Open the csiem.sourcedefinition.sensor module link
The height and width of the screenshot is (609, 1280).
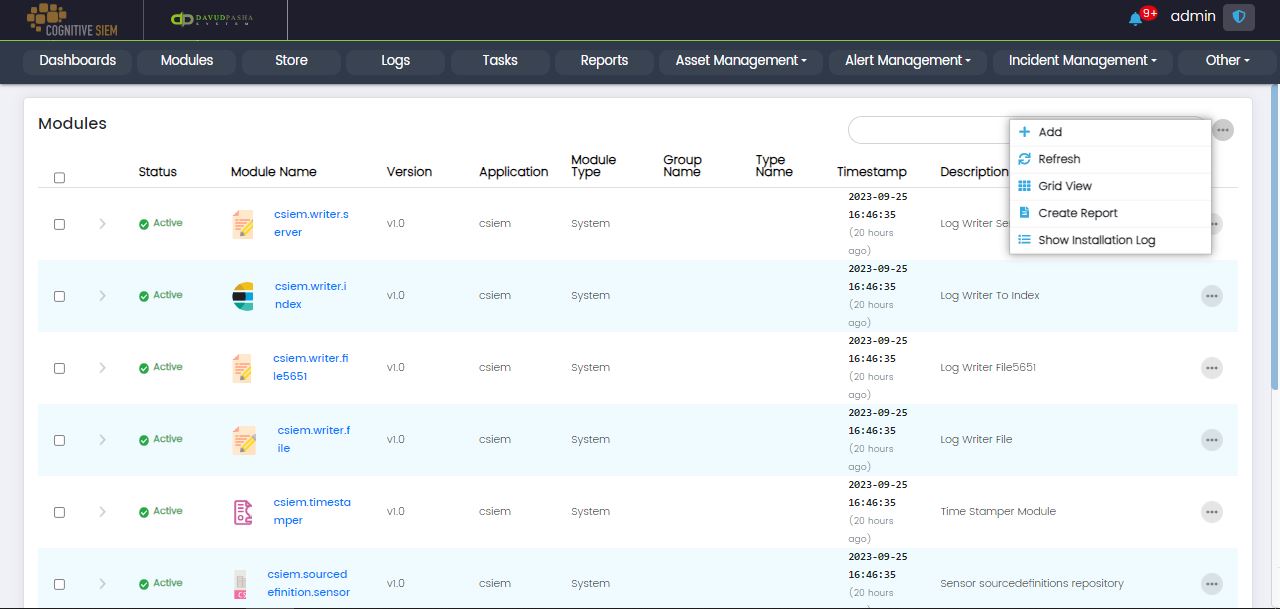pyautogui.click(x=308, y=583)
